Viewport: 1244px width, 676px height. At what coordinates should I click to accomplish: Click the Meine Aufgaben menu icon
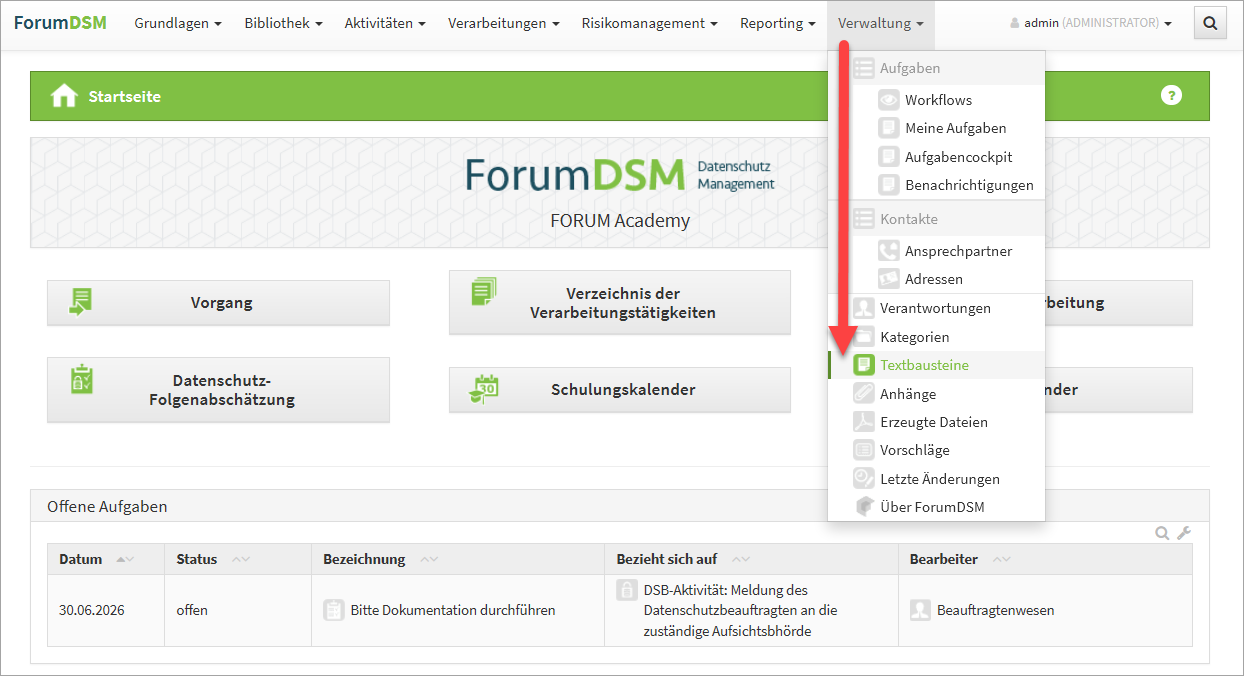(888, 128)
